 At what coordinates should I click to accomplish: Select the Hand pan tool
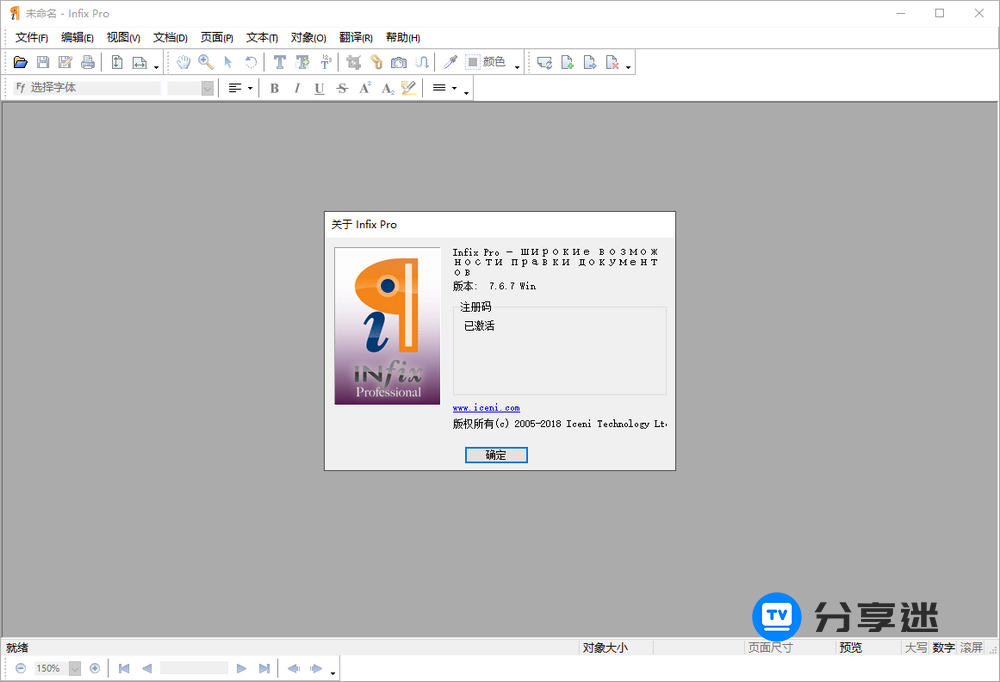(183, 62)
